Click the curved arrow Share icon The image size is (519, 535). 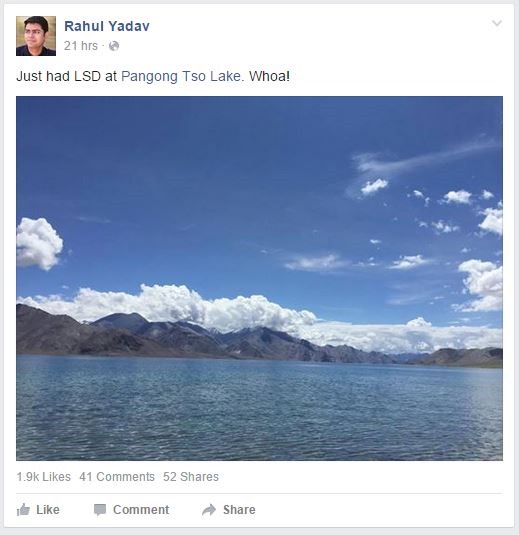coord(209,510)
